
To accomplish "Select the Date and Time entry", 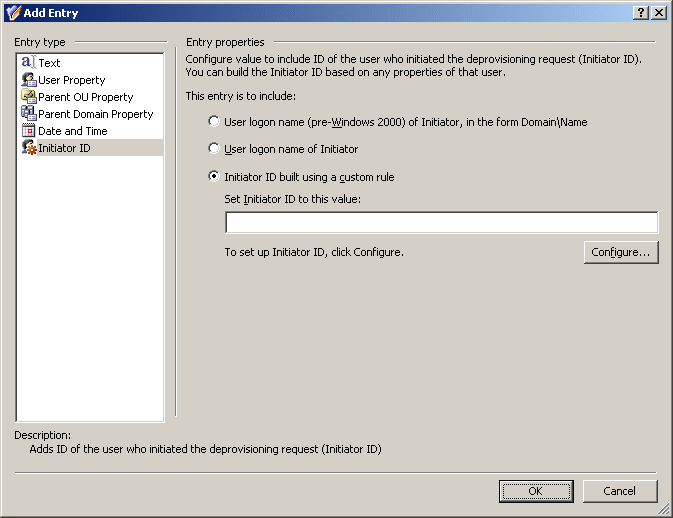I will (73, 130).
